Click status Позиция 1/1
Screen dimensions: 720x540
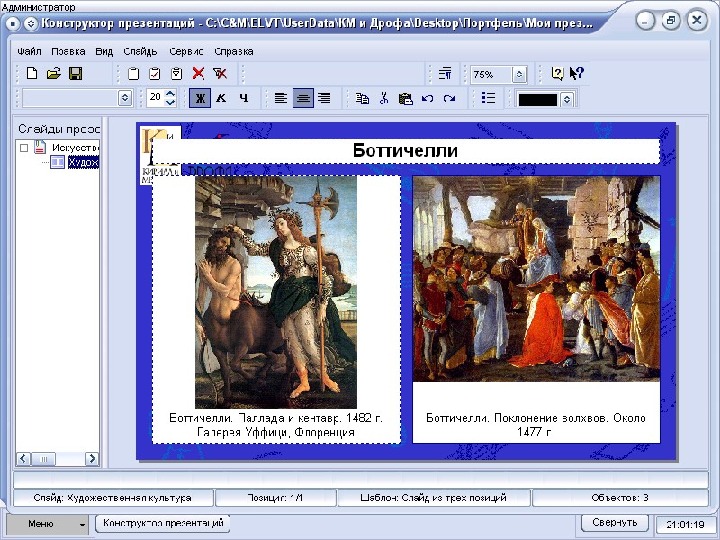(276, 498)
